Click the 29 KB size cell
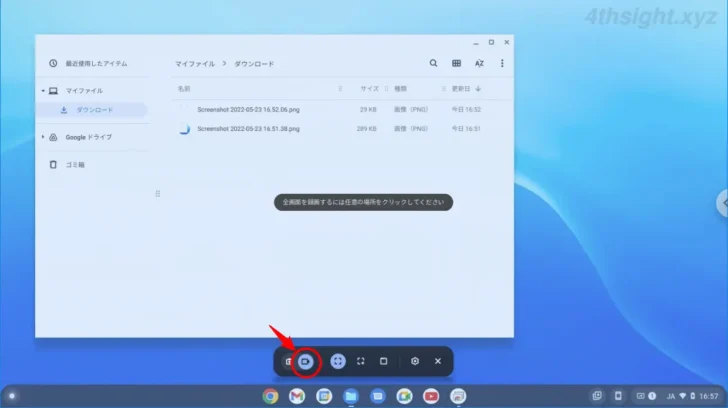728x408 pixels. (x=368, y=110)
